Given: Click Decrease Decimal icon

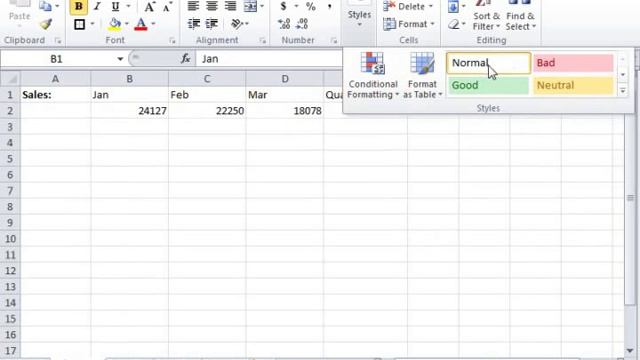Looking at the screenshot, I should click(x=302, y=24).
